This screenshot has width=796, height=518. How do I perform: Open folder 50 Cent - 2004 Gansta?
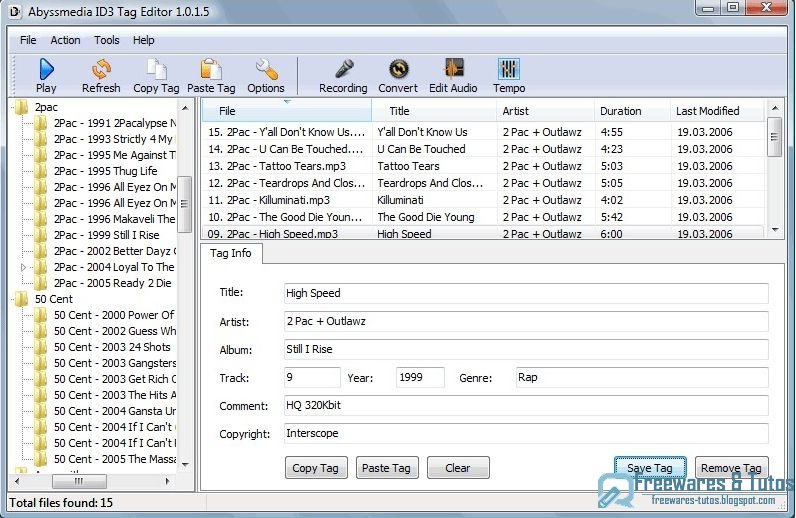[x=115, y=411]
